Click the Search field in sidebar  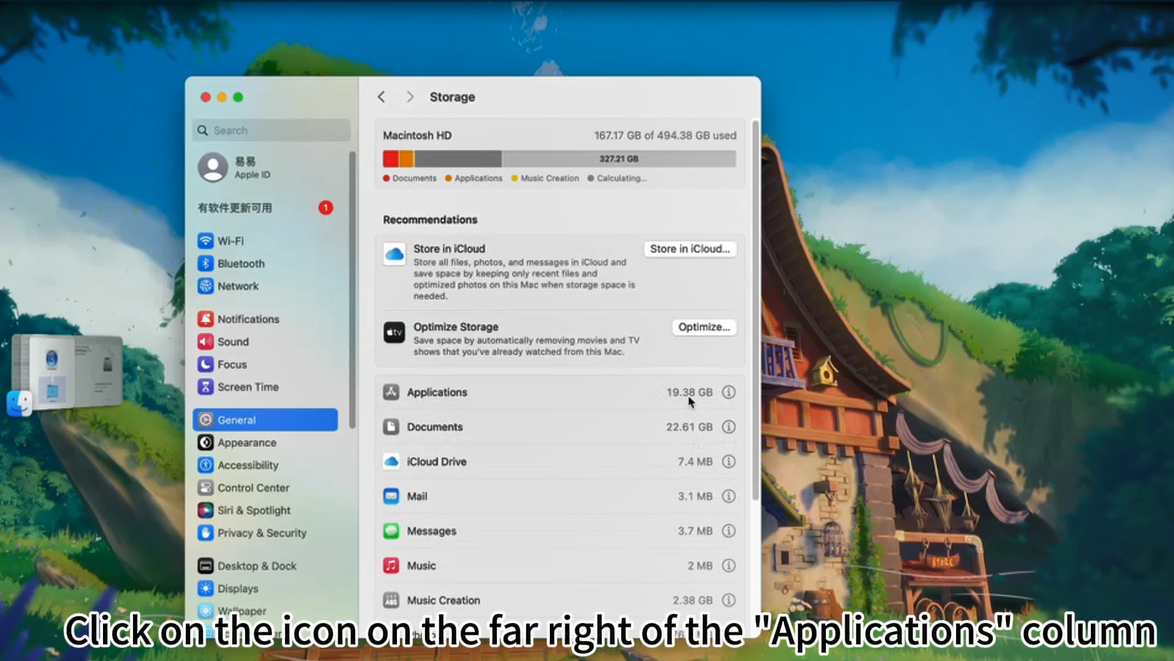pyautogui.click(x=271, y=130)
